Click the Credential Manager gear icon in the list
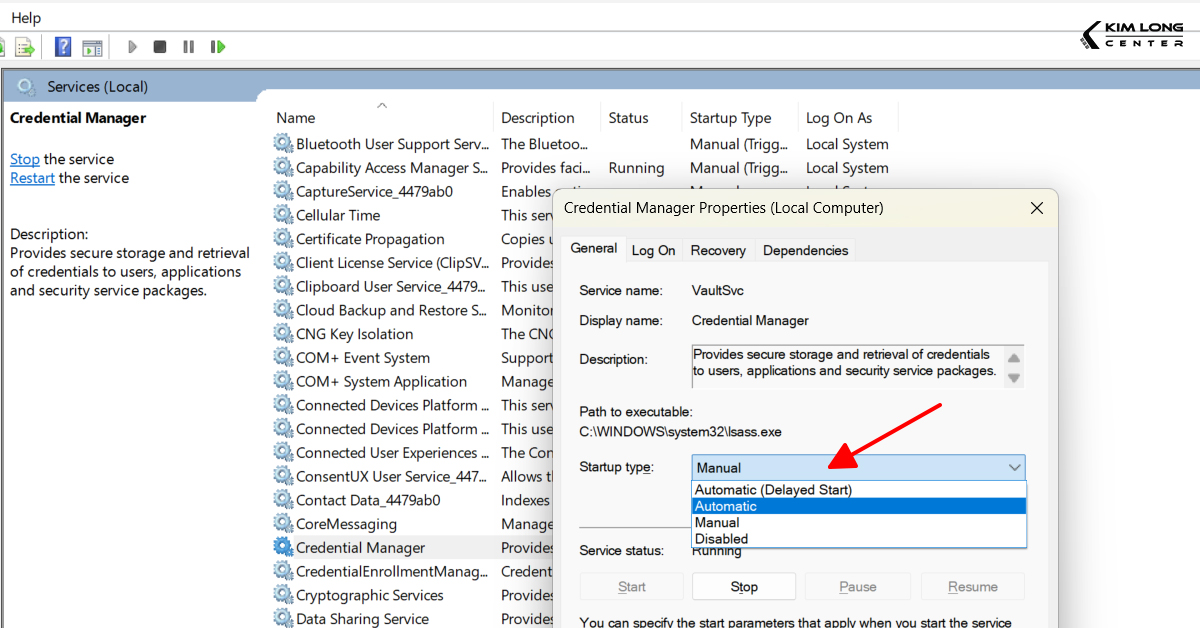Viewport: 1200px width, 628px height. click(x=281, y=547)
